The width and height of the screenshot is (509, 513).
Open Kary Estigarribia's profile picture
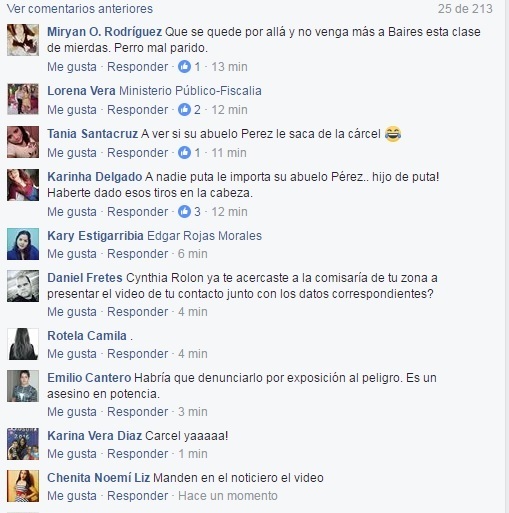point(23,244)
